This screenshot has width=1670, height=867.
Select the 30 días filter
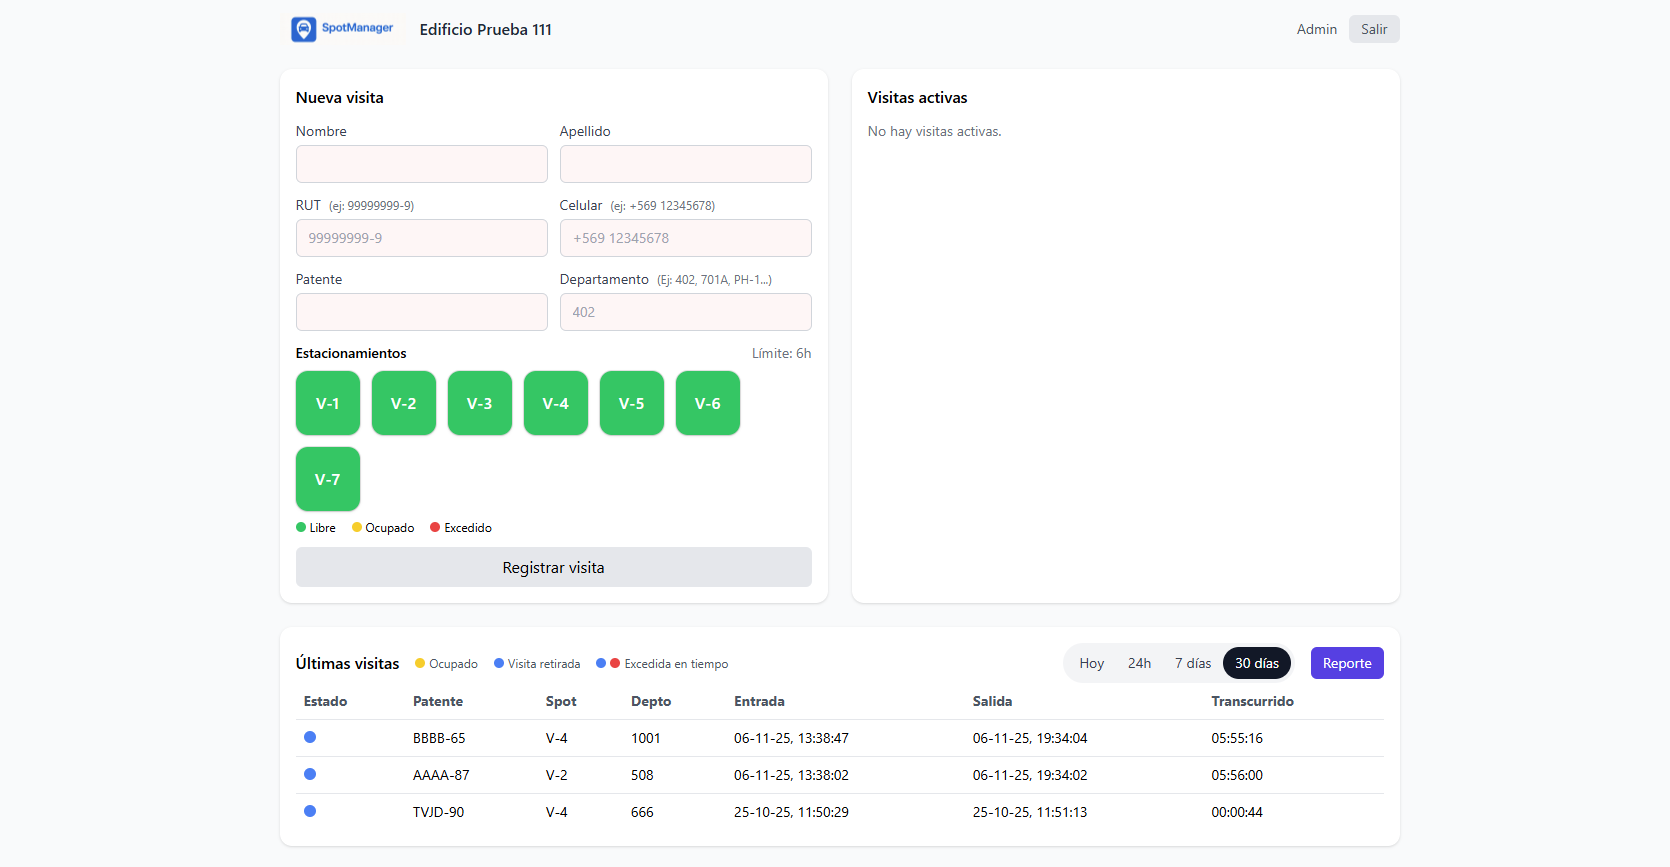tap(1256, 663)
